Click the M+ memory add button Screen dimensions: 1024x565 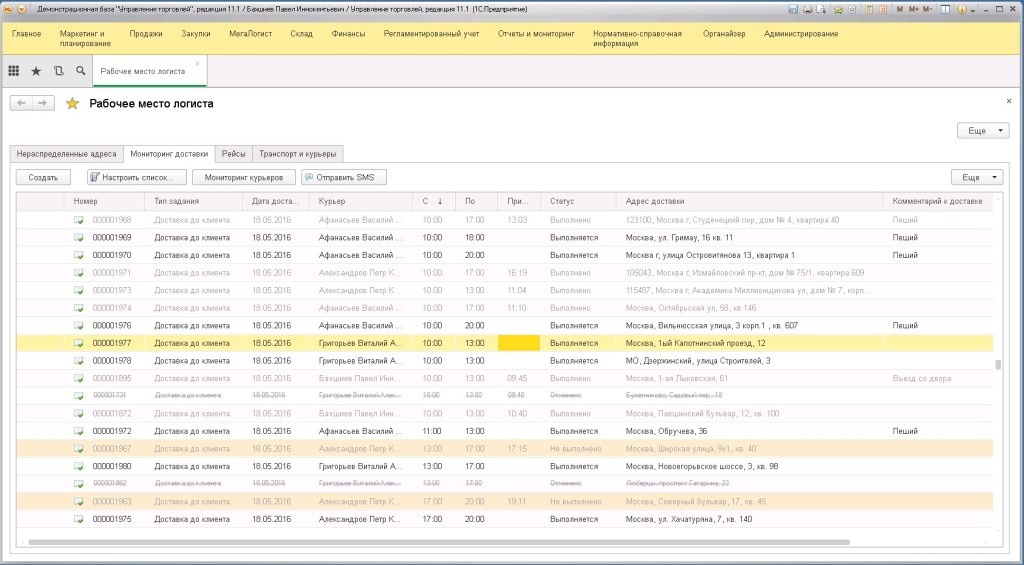pos(914,10)
